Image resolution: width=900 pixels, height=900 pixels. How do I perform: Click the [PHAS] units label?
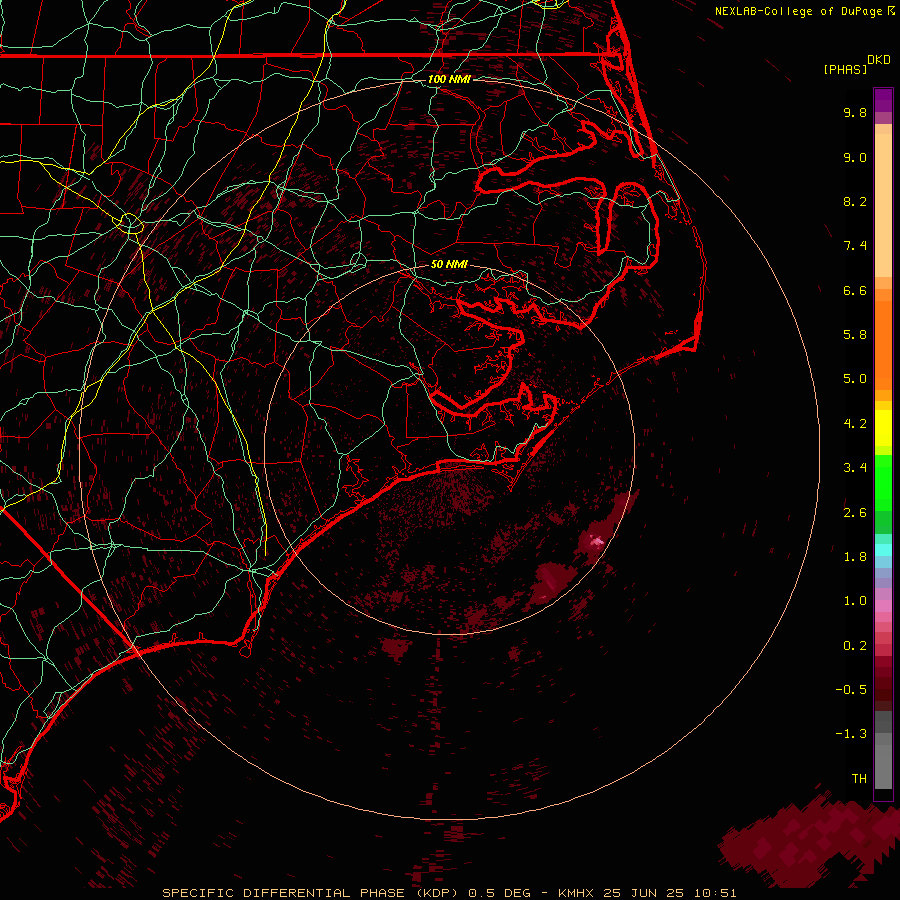pos(845,69)
